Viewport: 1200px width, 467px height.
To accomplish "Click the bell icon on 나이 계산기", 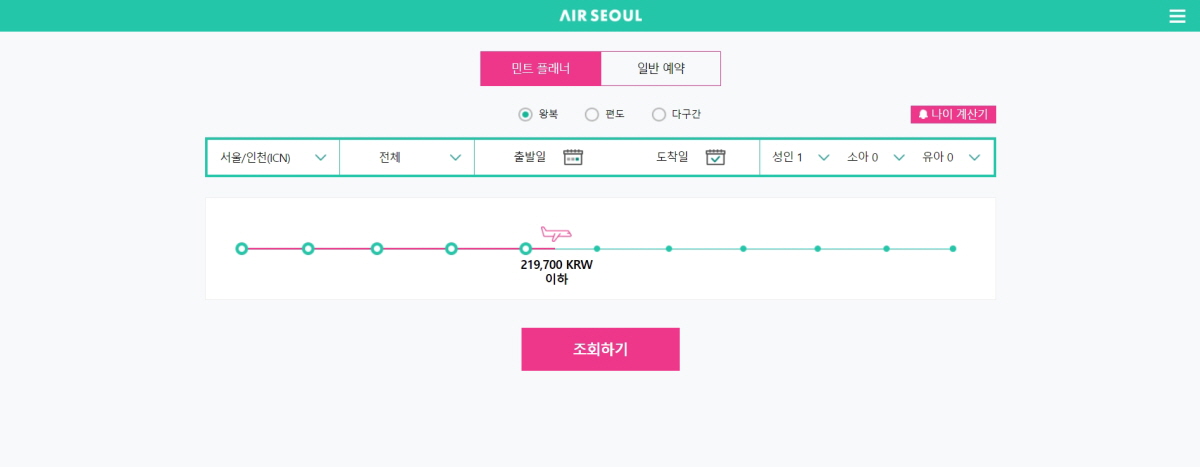I will pyautogui.click(x=921, y=114).
